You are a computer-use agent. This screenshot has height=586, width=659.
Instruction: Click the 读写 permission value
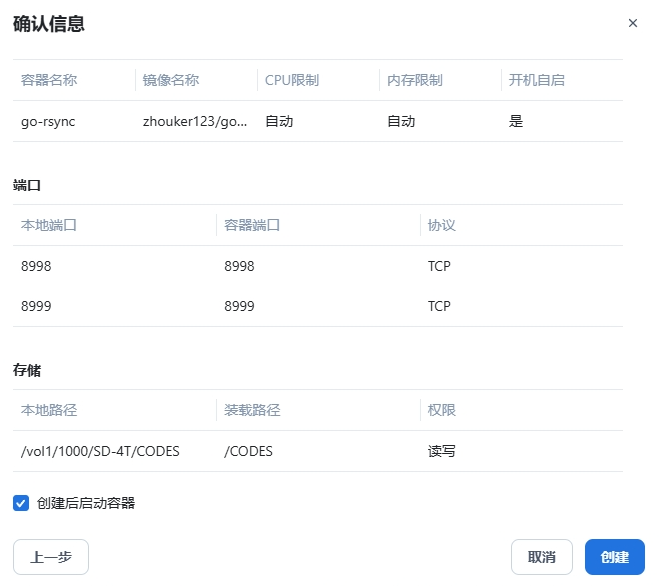pos(442,451)
